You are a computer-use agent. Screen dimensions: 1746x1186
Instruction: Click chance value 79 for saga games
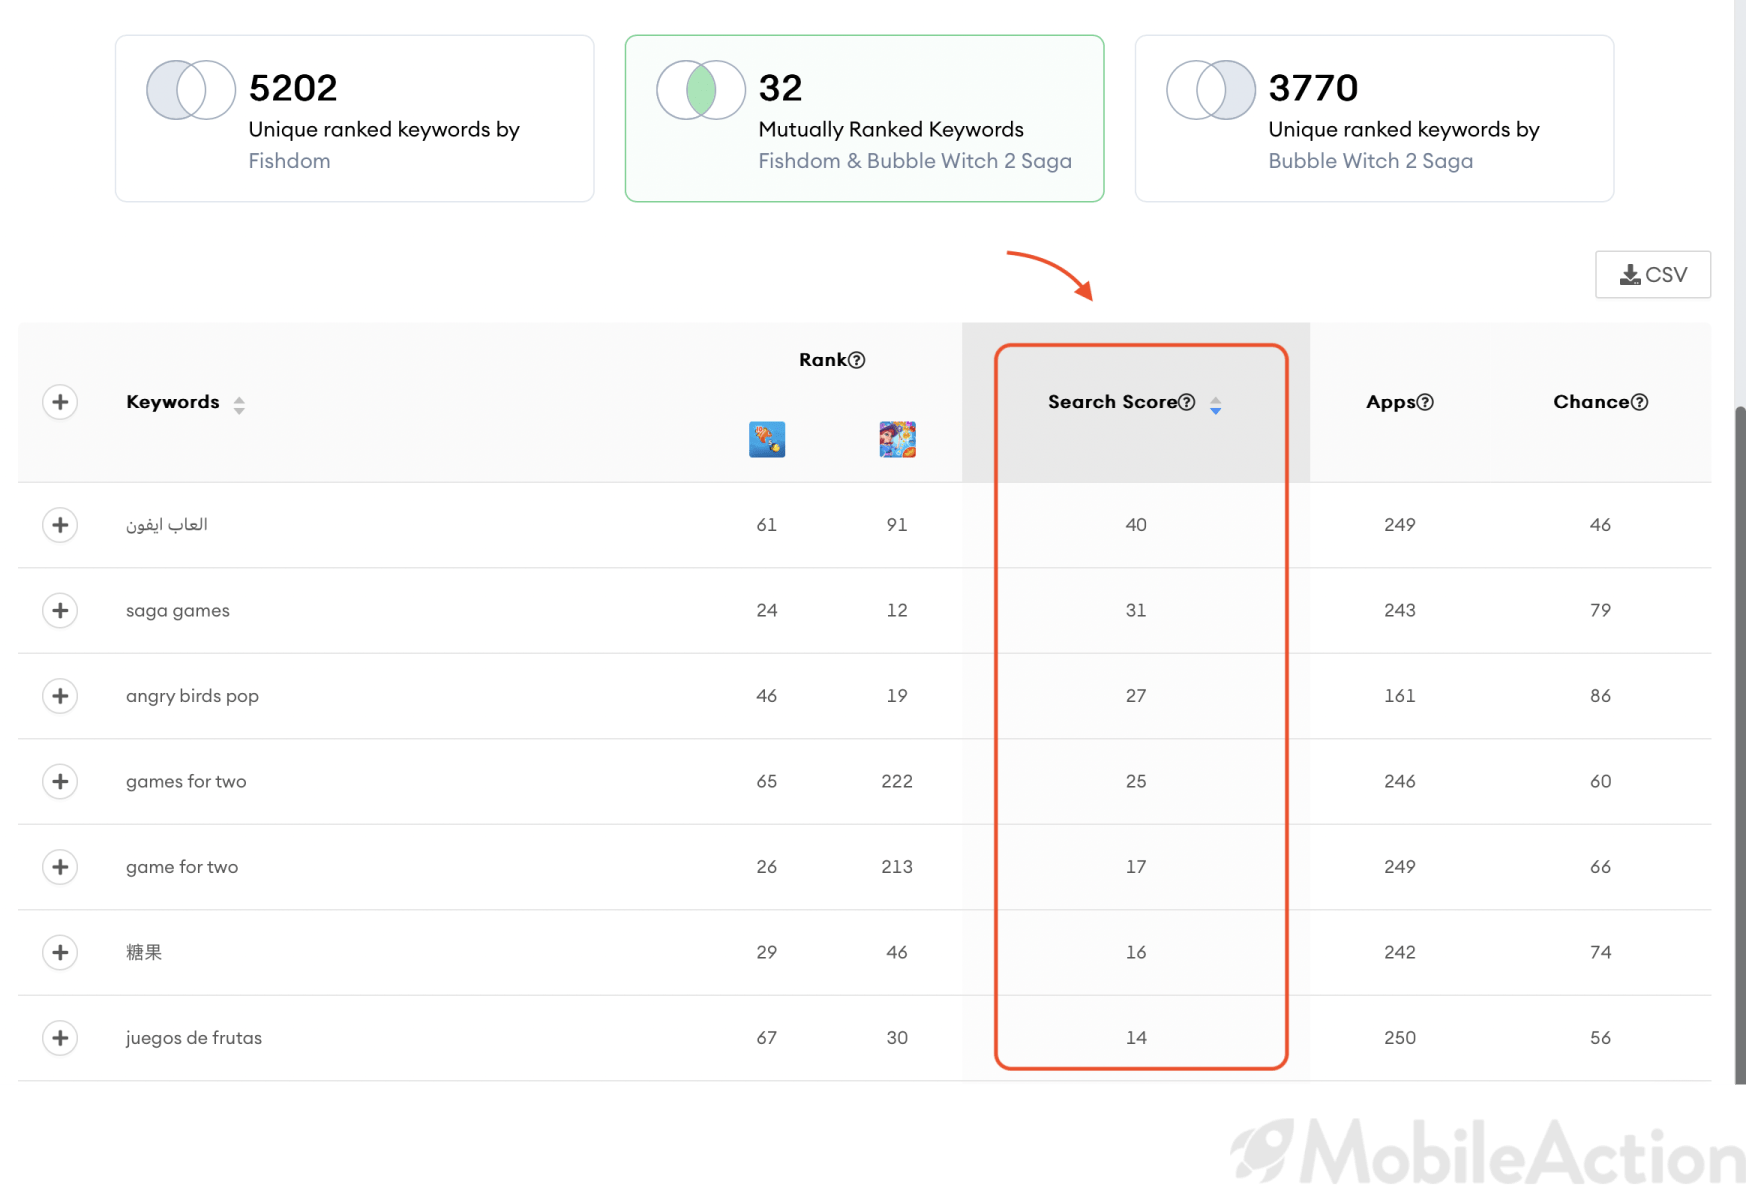[1601, 610]
